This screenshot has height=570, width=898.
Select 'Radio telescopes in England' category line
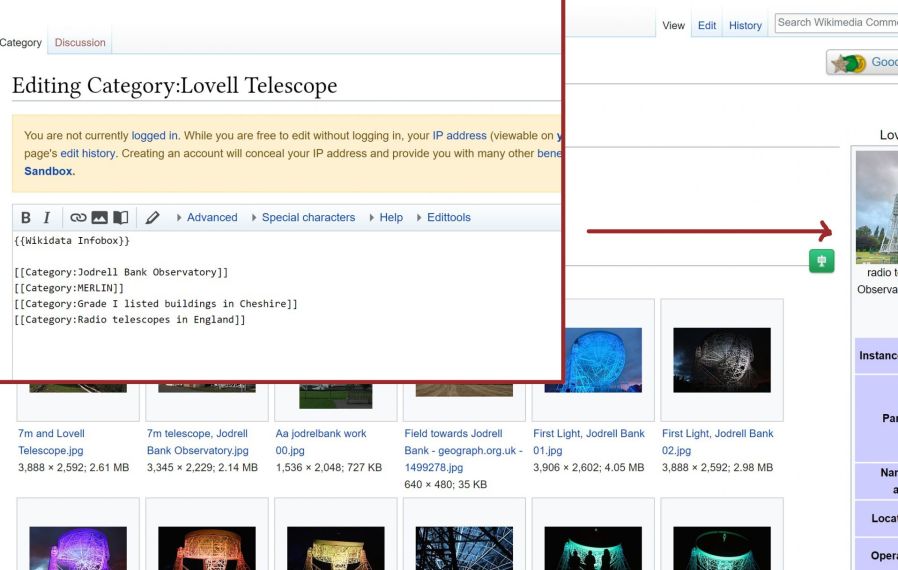[130, 320]
